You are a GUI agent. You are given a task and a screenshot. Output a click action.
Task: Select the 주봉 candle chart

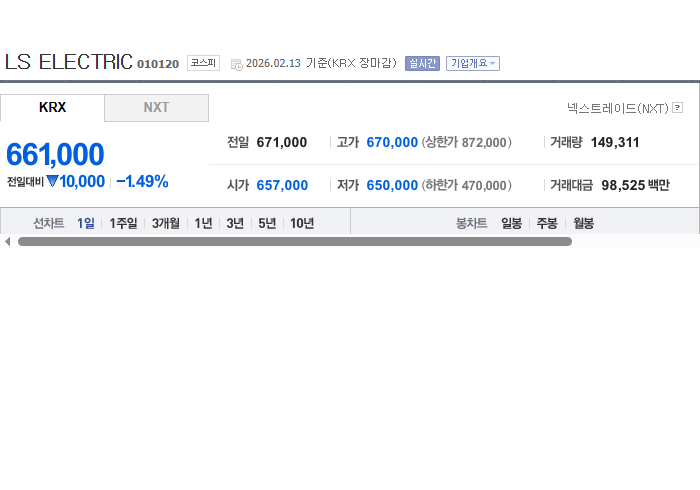(x=547, y=223)
